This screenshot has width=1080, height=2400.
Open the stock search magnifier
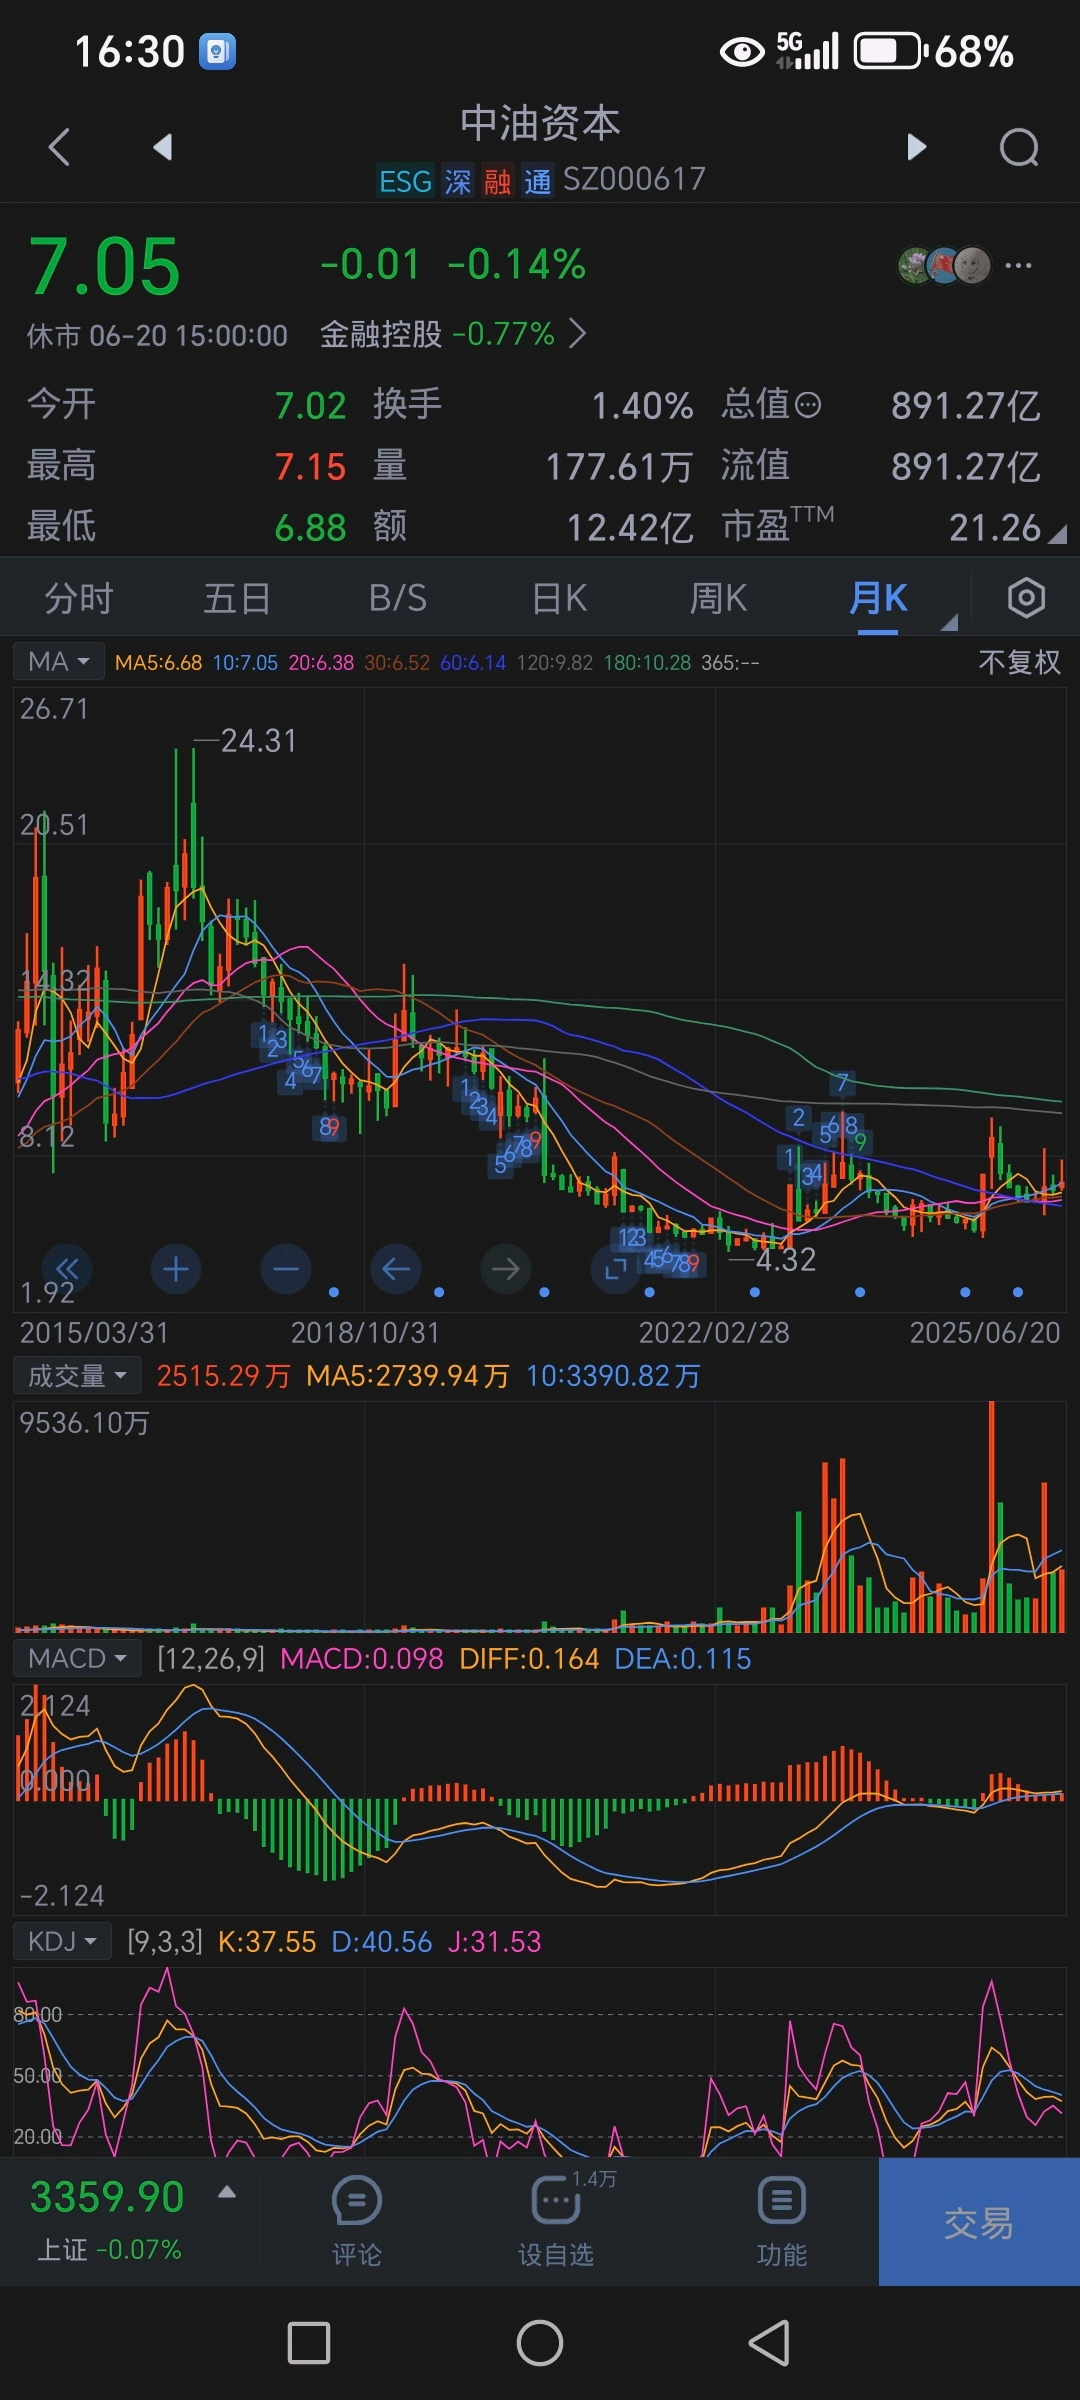[x=1019, y=148]
